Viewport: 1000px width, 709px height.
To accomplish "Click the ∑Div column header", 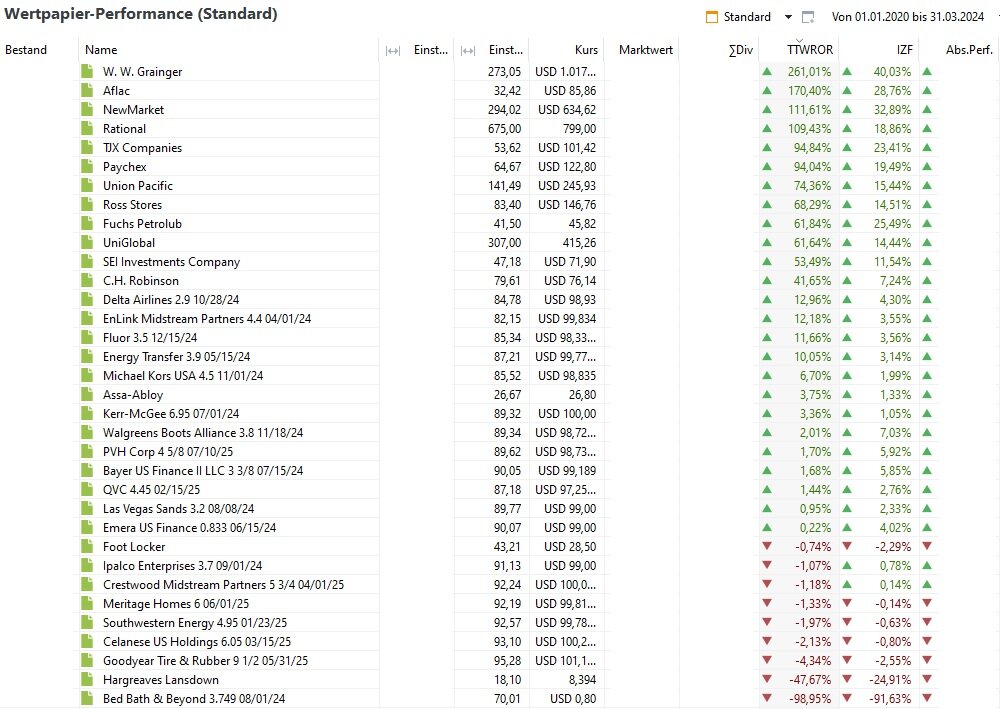I will pos(740,50).
